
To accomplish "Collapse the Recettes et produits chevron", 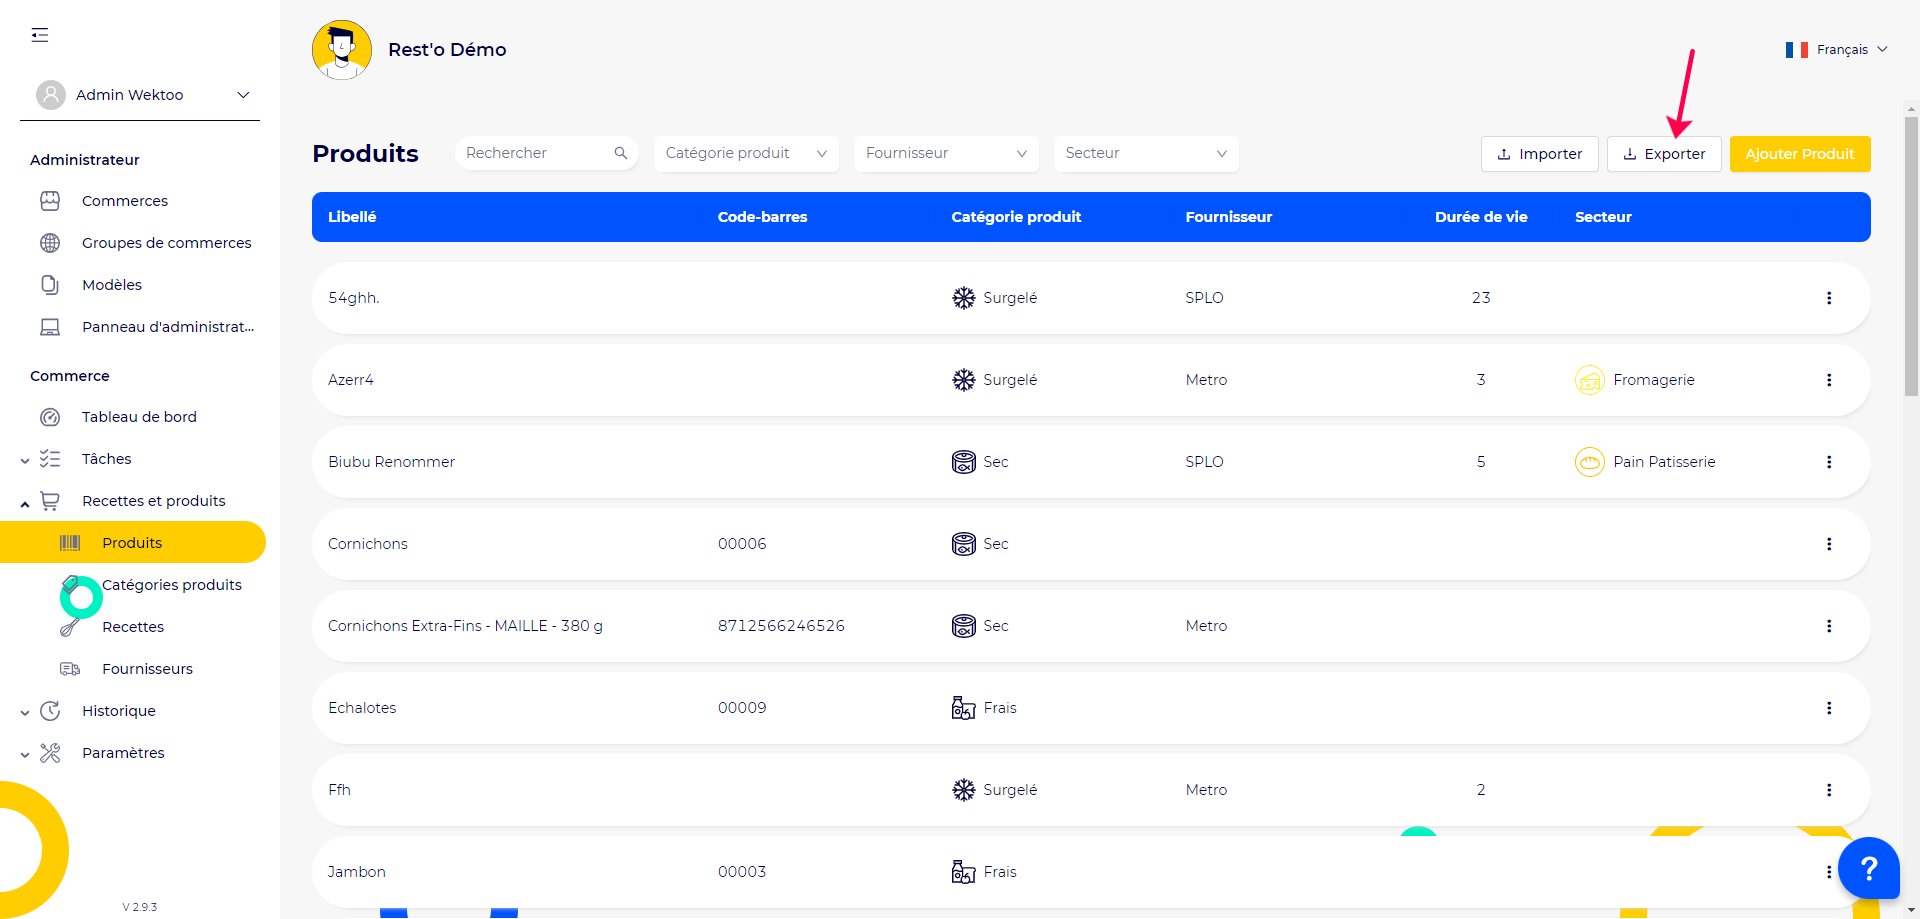I will [x=25, y=503].
